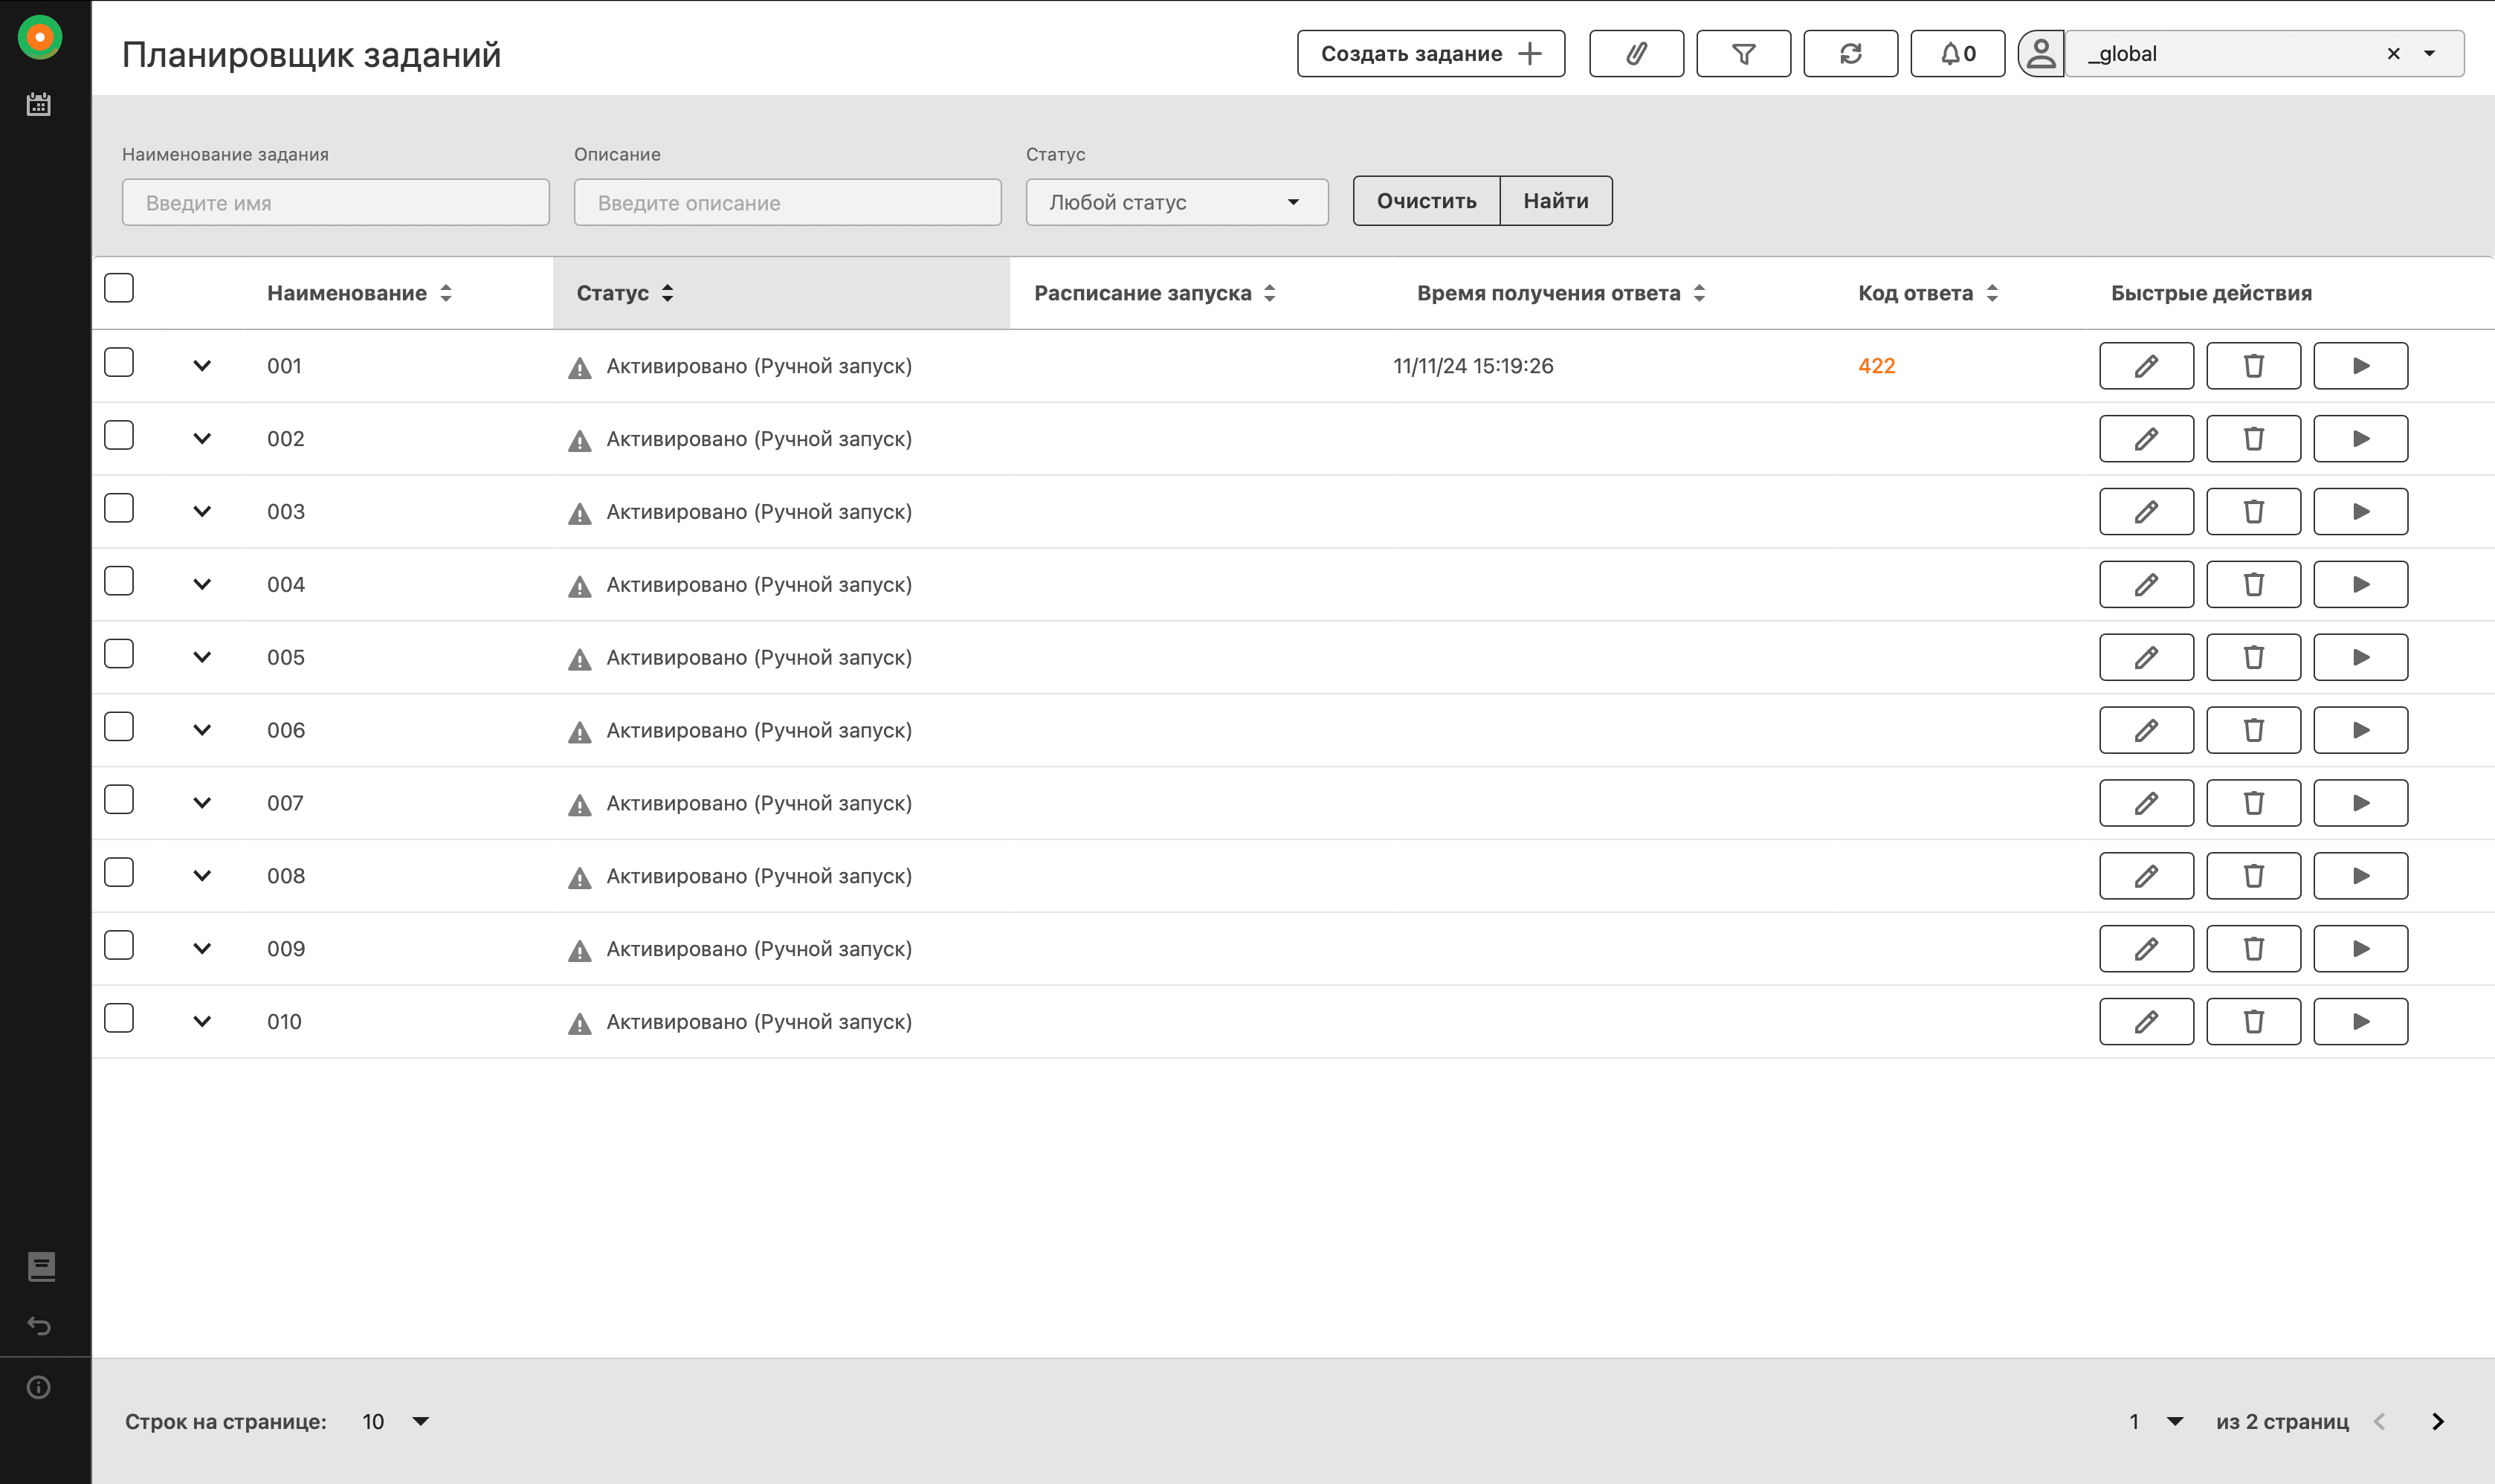
Task: Expand row details for task 004
Action: tap(202, 584)
